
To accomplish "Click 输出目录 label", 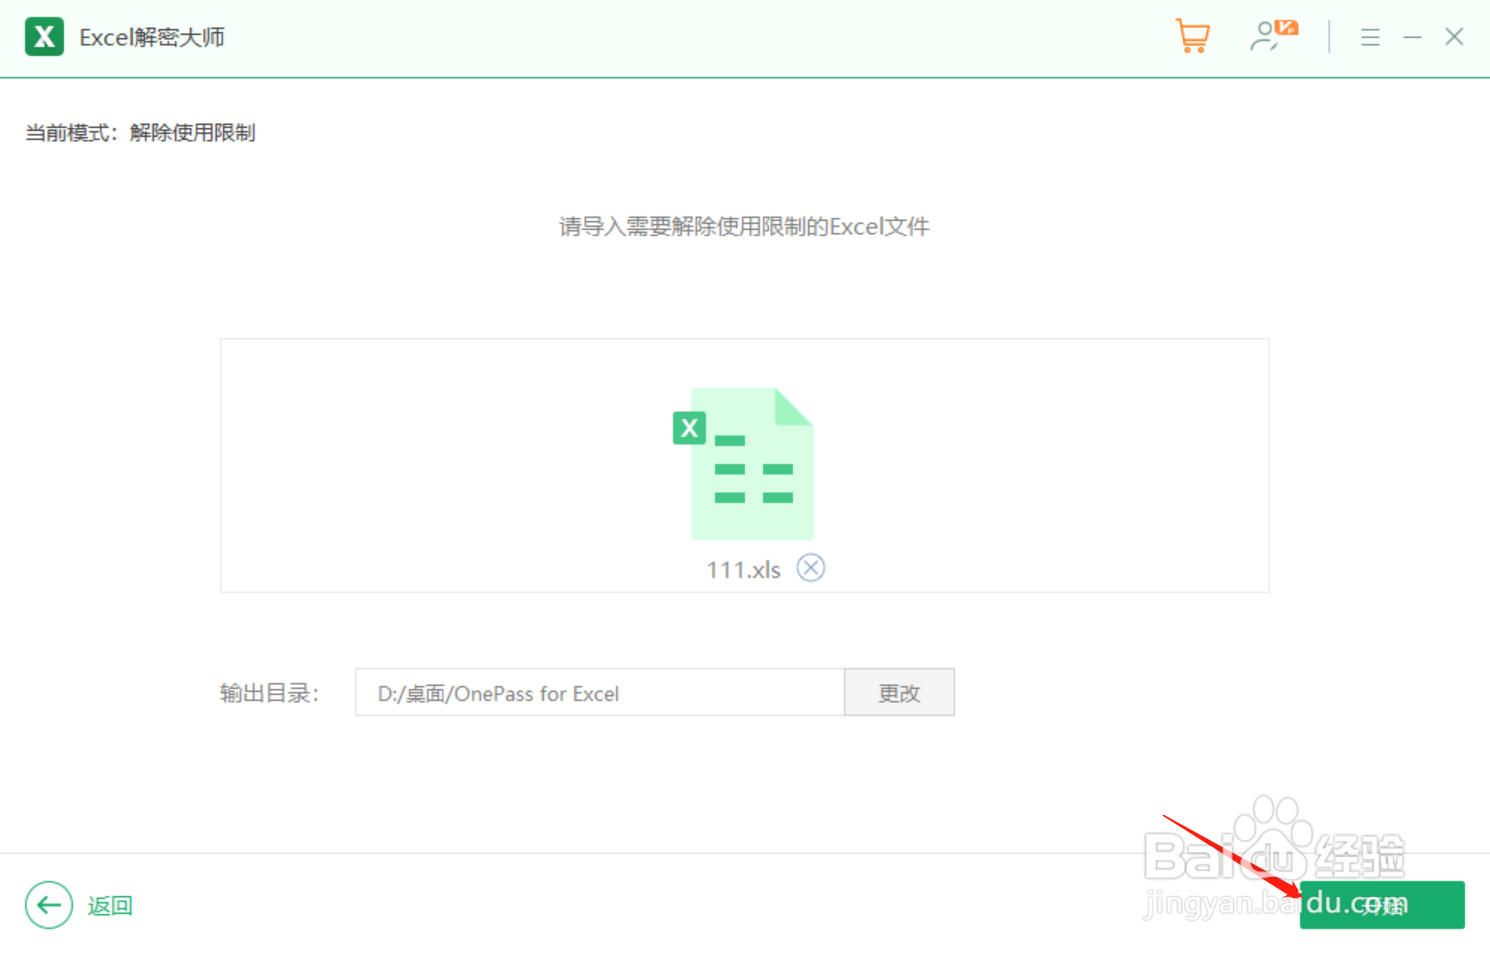I will 268,692.
